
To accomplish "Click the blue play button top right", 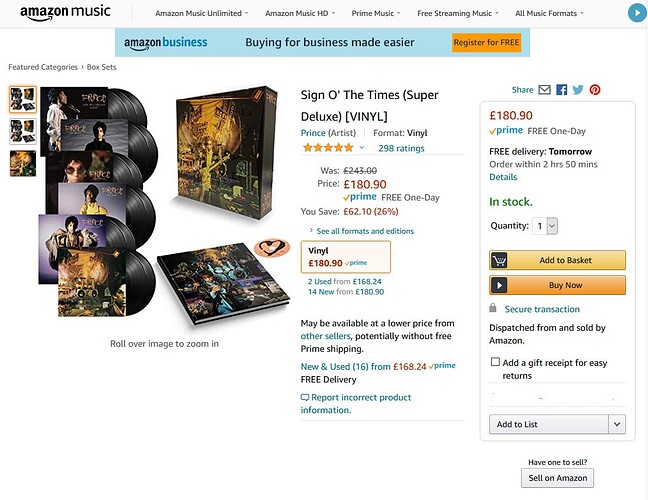I will [x=637, y=13].
